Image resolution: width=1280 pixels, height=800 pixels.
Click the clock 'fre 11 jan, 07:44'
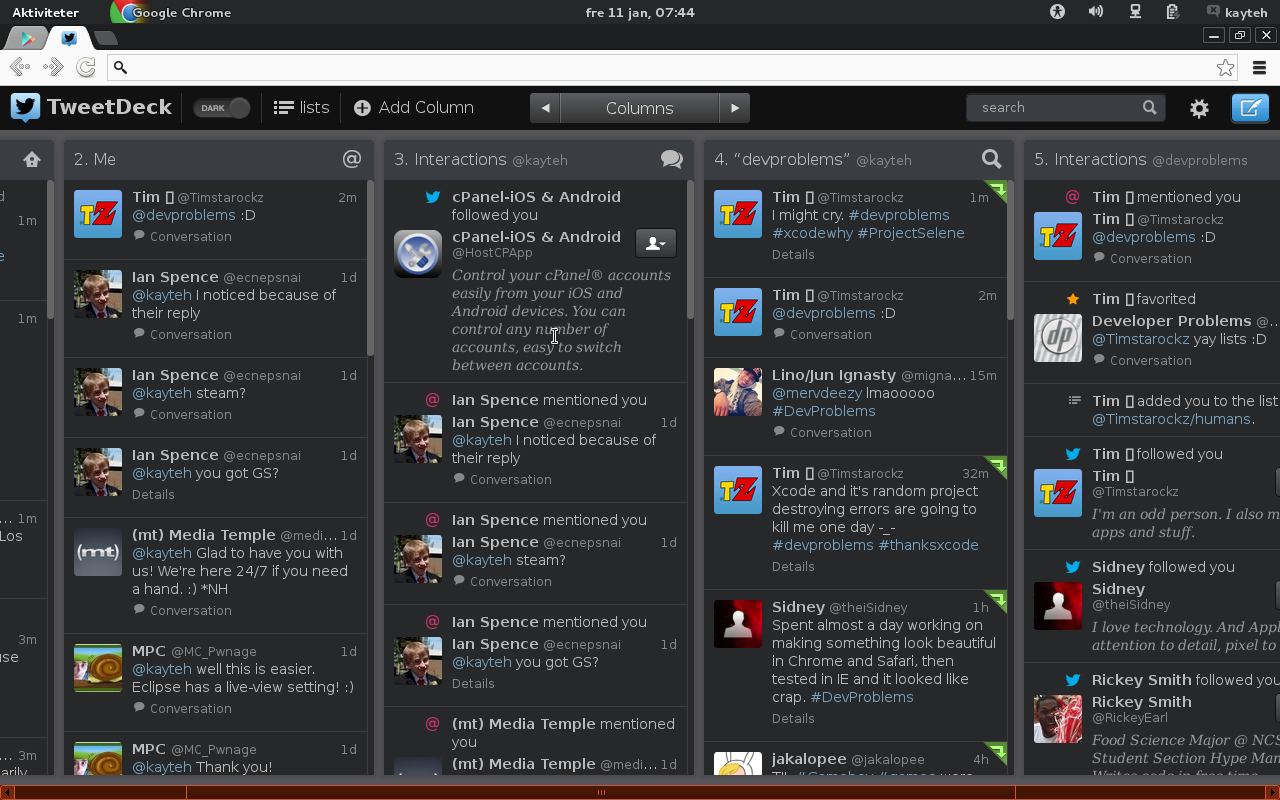click(640, 12)
